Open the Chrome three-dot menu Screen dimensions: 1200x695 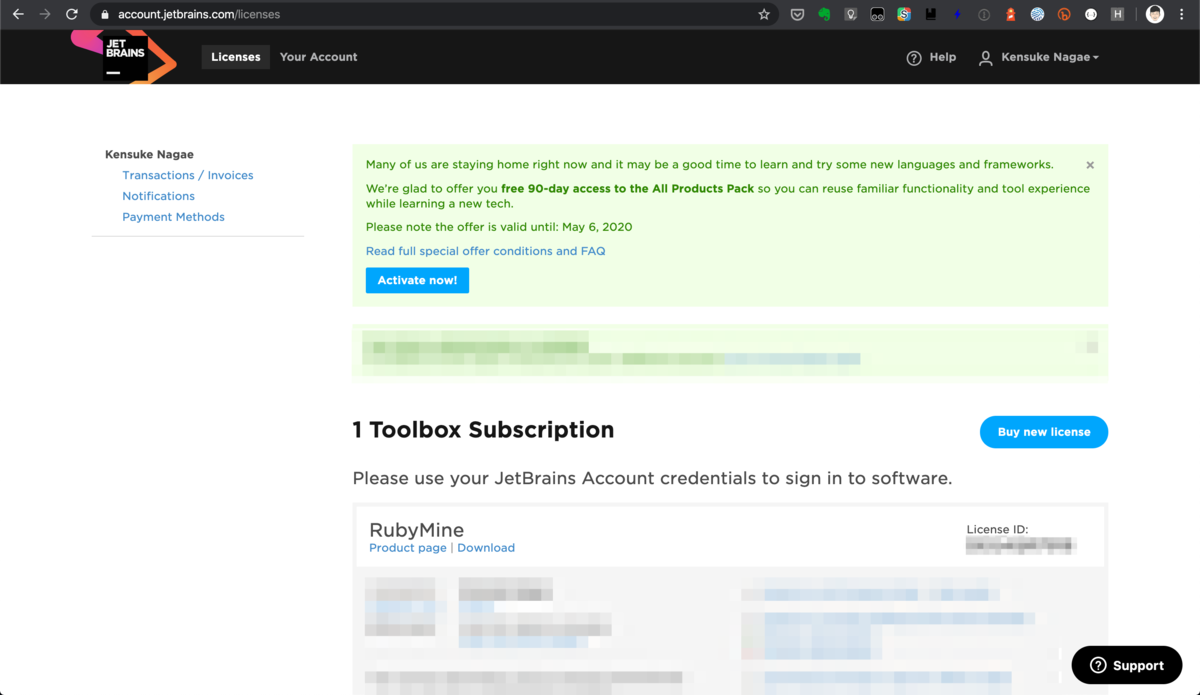pyautogui.click(x=1183, y=14)
